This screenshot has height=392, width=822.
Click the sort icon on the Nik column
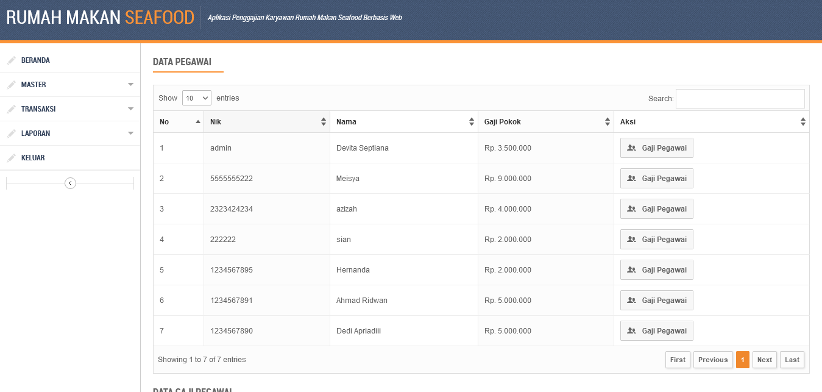[x=323, y=122]
